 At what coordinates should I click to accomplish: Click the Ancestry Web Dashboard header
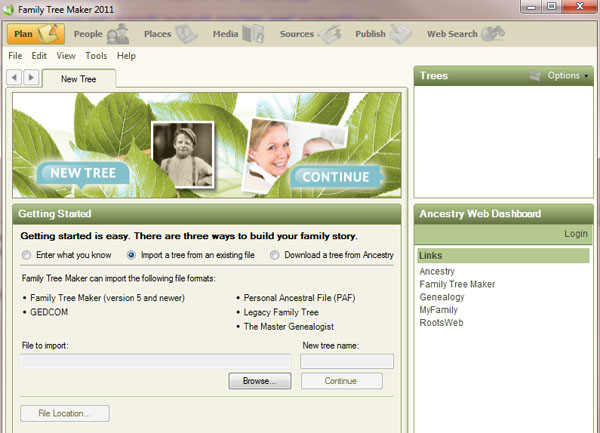click(x=504, y=214)
